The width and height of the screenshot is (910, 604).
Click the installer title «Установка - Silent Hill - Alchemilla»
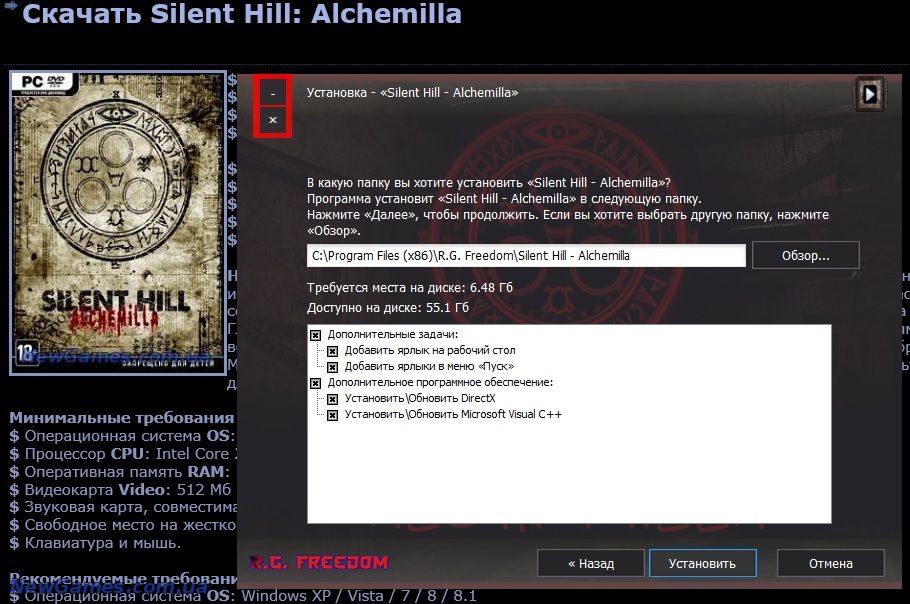(412, 92)
